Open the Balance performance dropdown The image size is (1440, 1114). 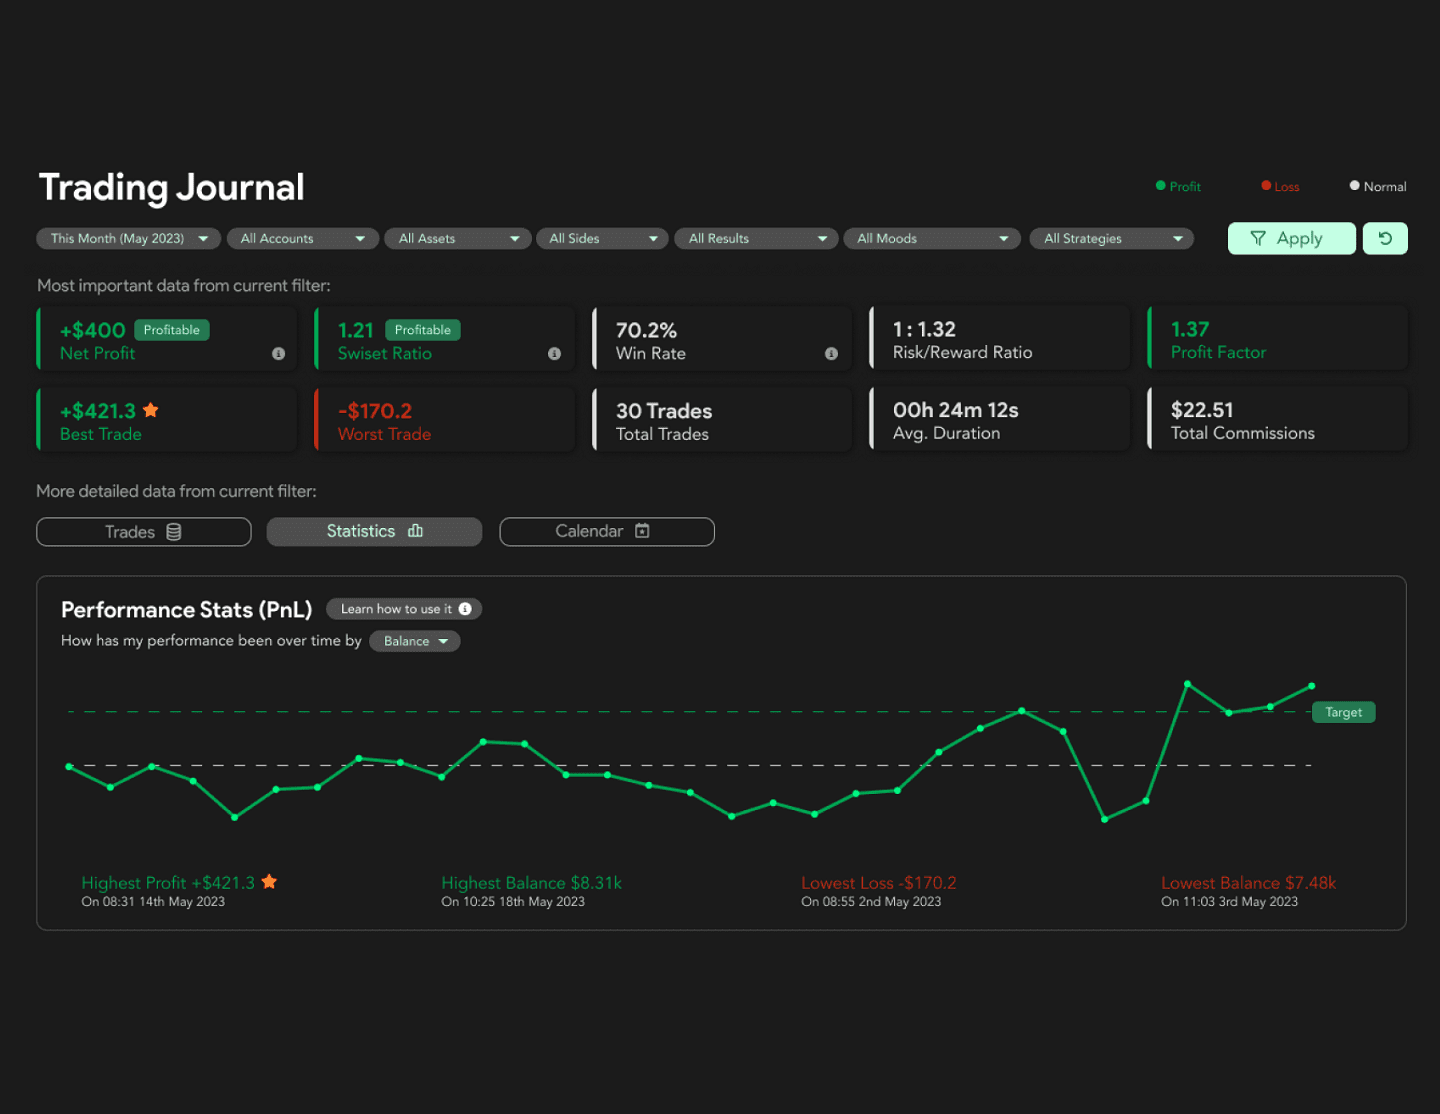[415, 641]
